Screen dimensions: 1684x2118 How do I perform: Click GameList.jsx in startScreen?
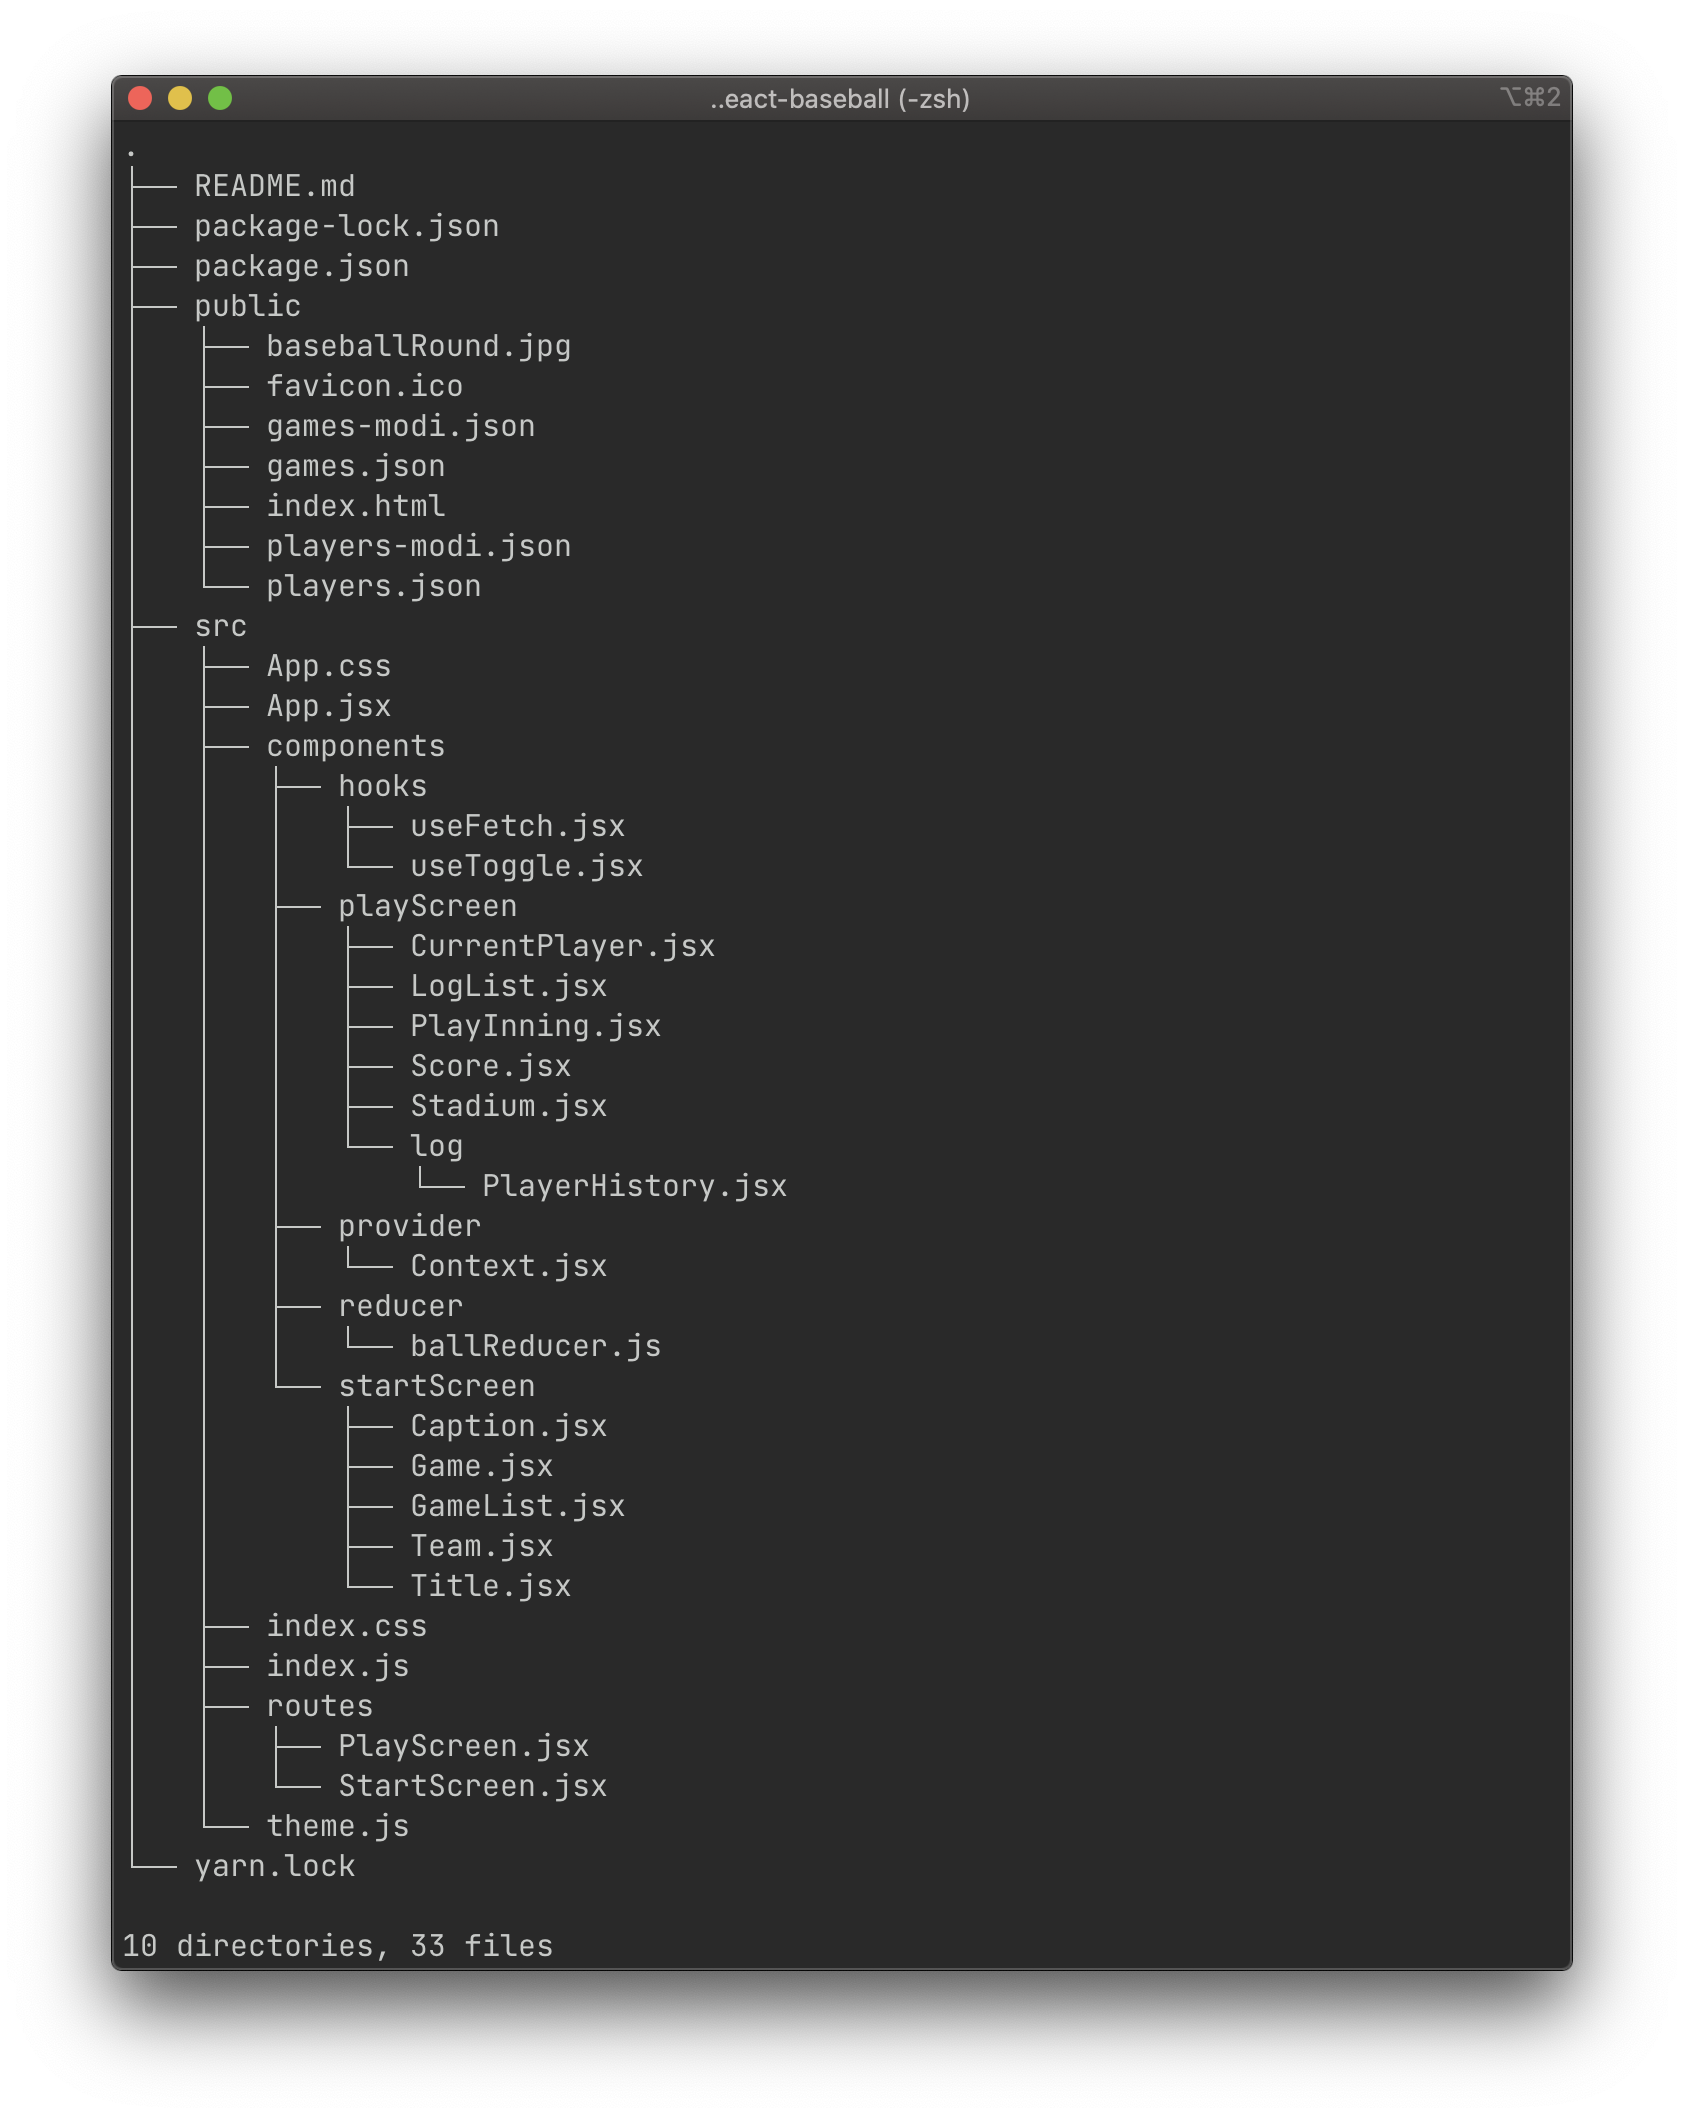(x=518, y=1506)
